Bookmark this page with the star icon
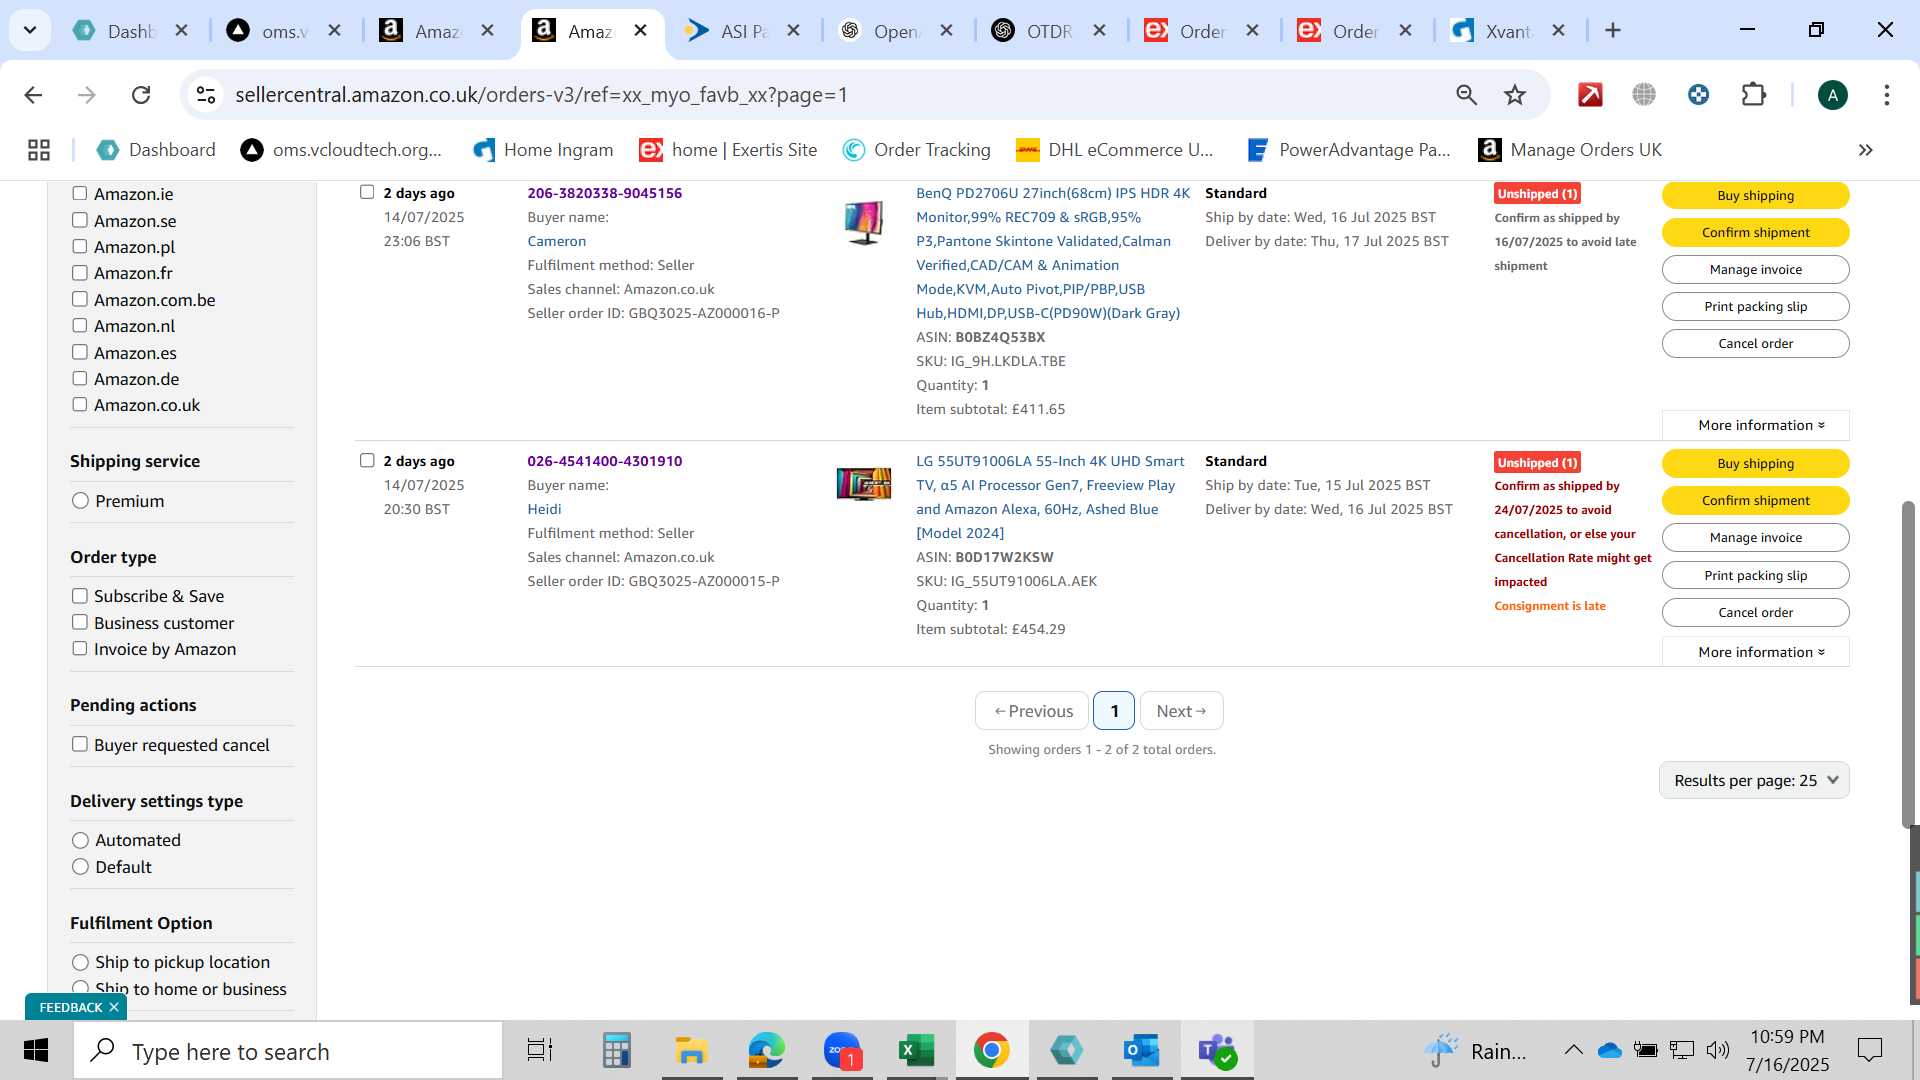 1515,95
